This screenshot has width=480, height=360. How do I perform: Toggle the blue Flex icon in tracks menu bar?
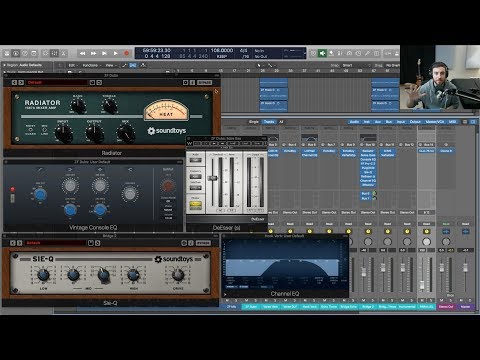pos(133,65)
